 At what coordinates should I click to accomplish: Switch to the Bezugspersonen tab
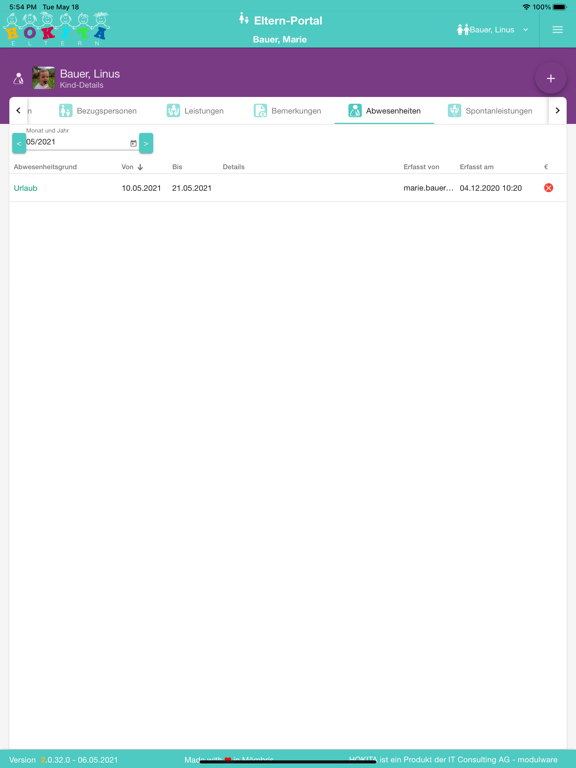coord(98,111)
